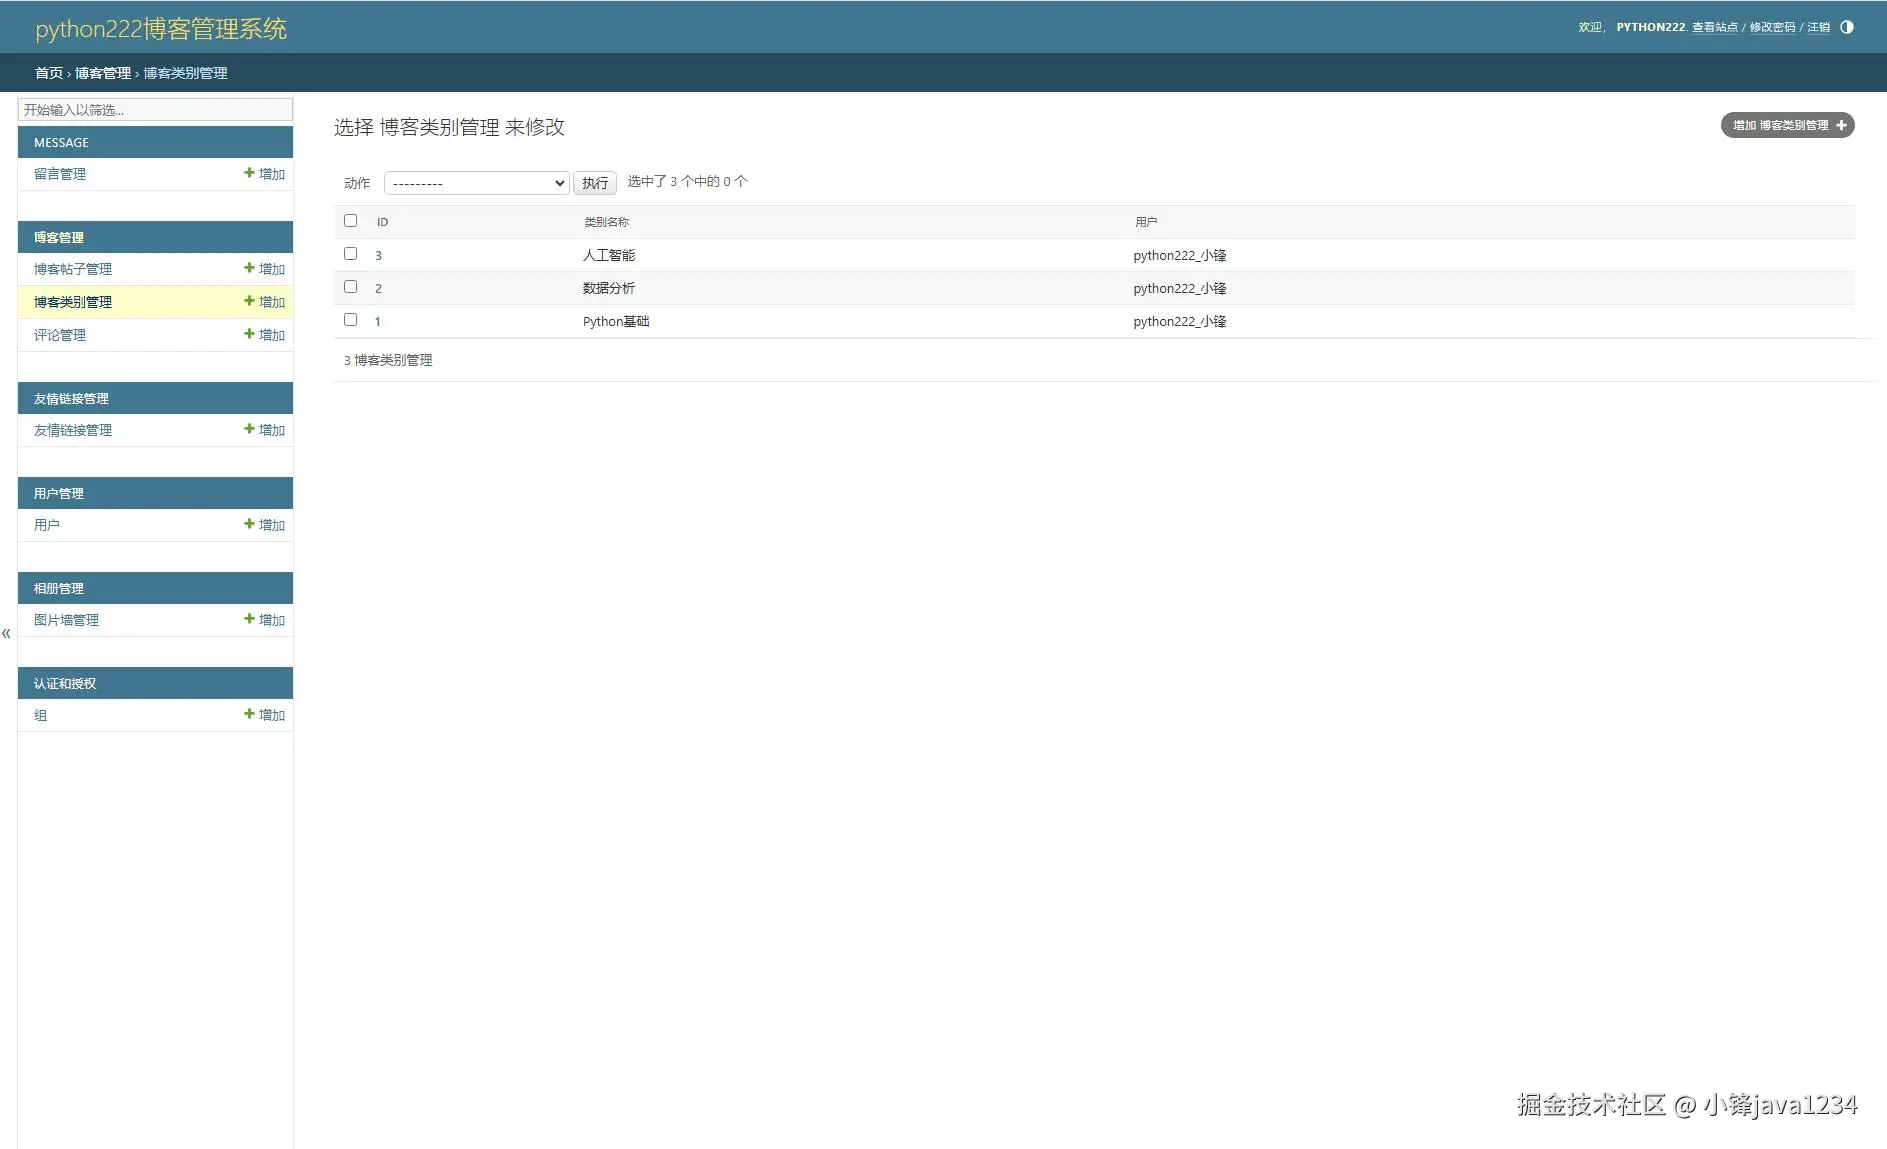Click the 3 博客类别管理 count text
This screenshot has width=1887, height=1149.
(388, 360)
